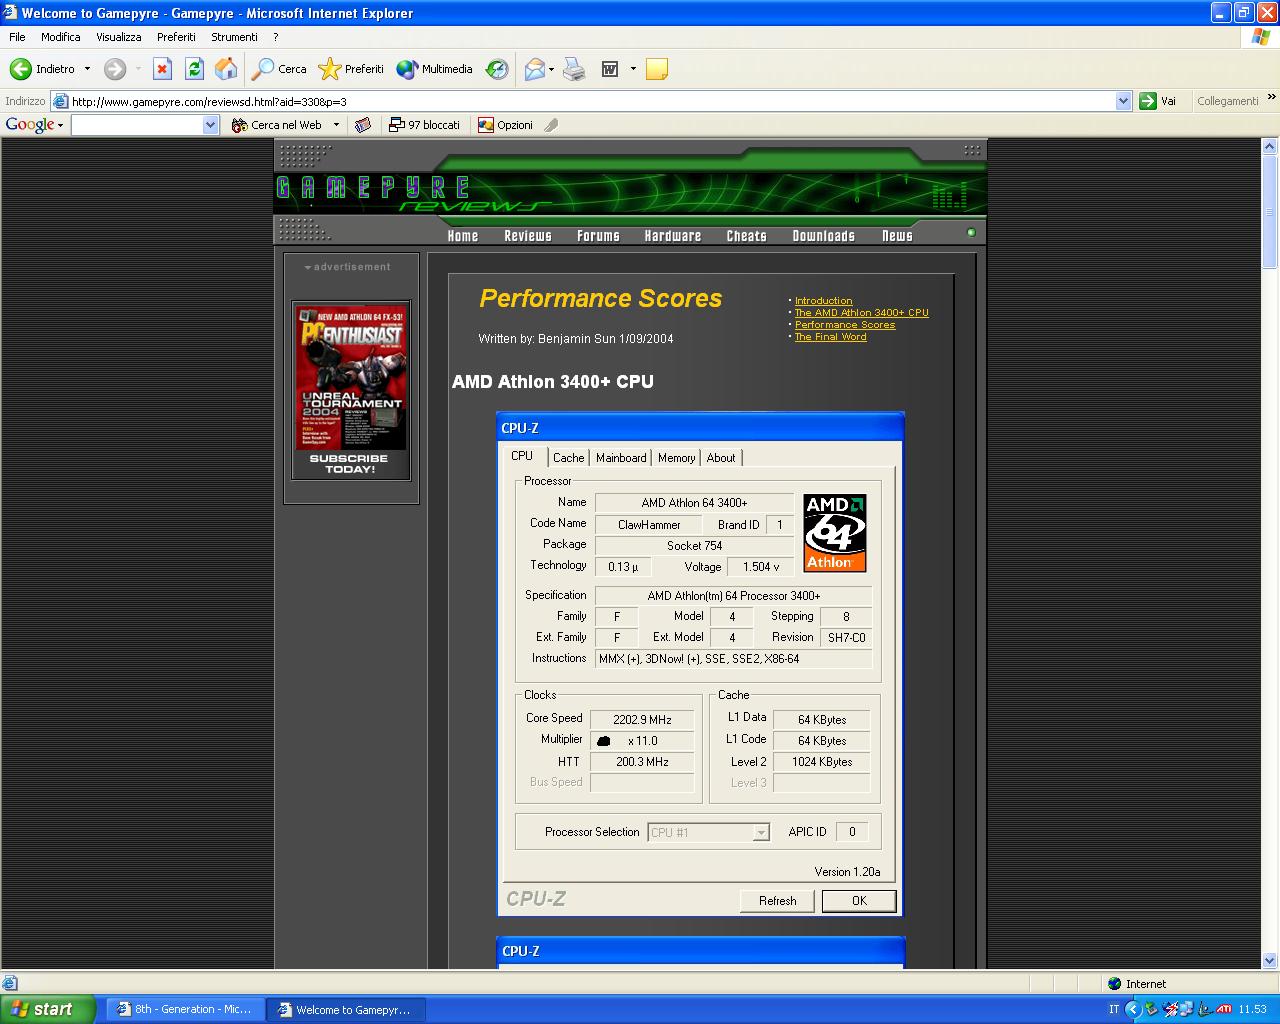Print the page with the printer icon

(574, 69)
